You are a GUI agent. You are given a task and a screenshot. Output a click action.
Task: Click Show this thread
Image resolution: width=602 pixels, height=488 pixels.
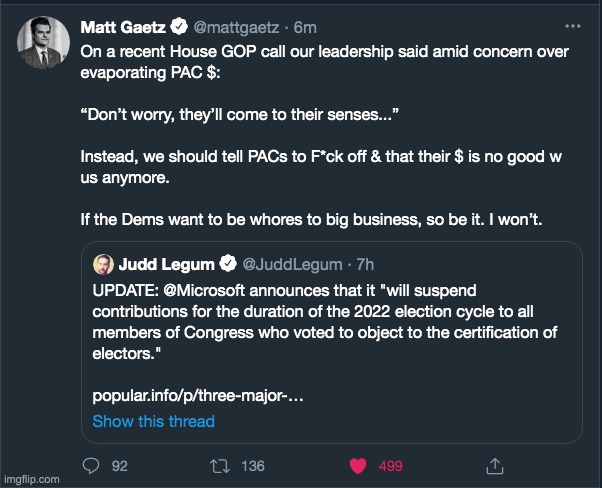click(x=153, y=421)
